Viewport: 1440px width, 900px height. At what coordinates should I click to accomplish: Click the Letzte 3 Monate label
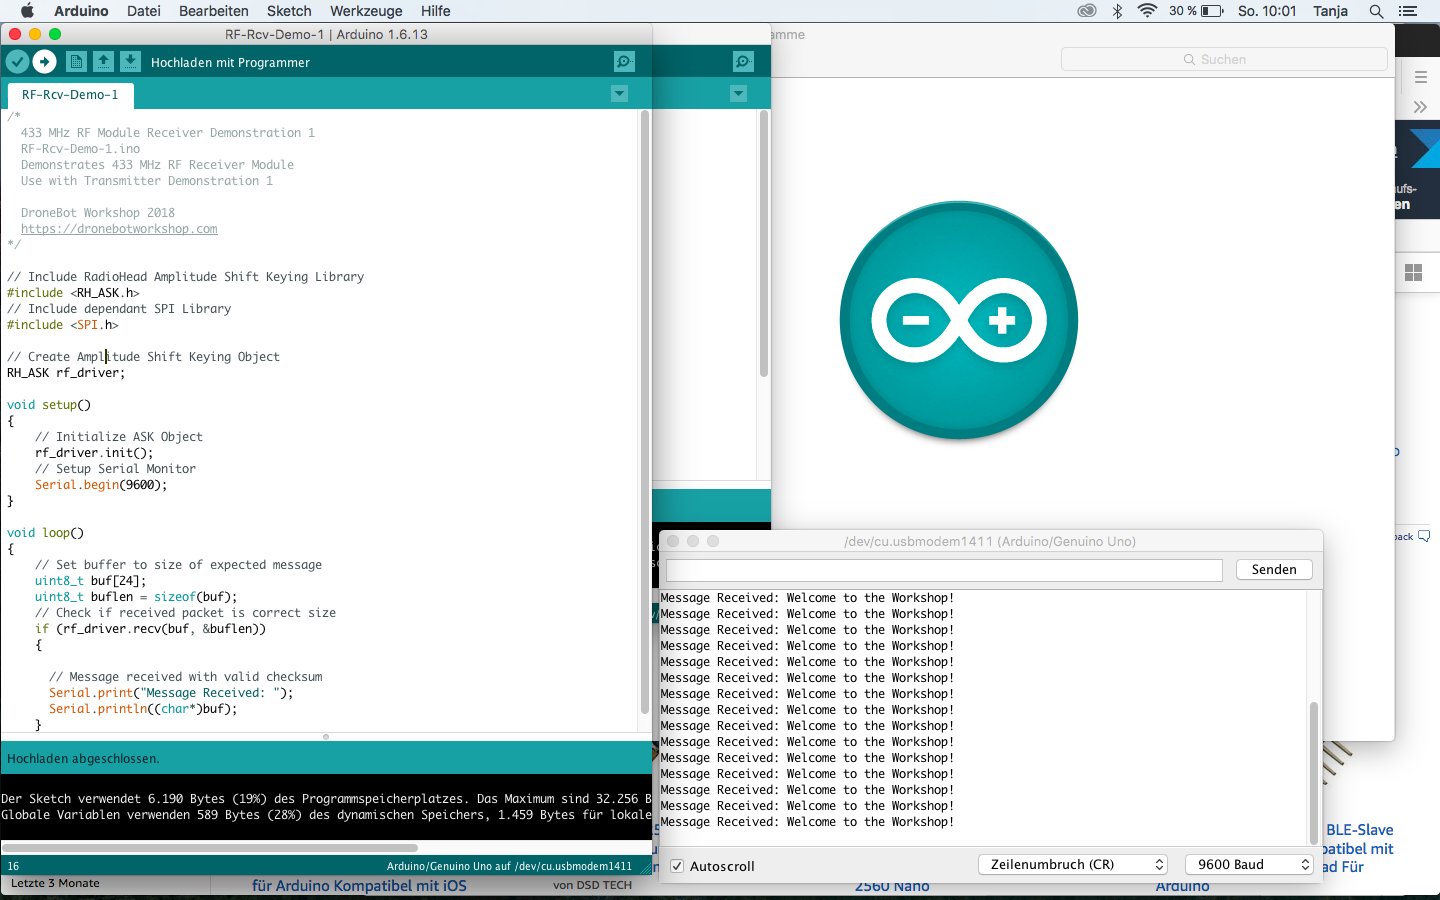pos(55,883)
